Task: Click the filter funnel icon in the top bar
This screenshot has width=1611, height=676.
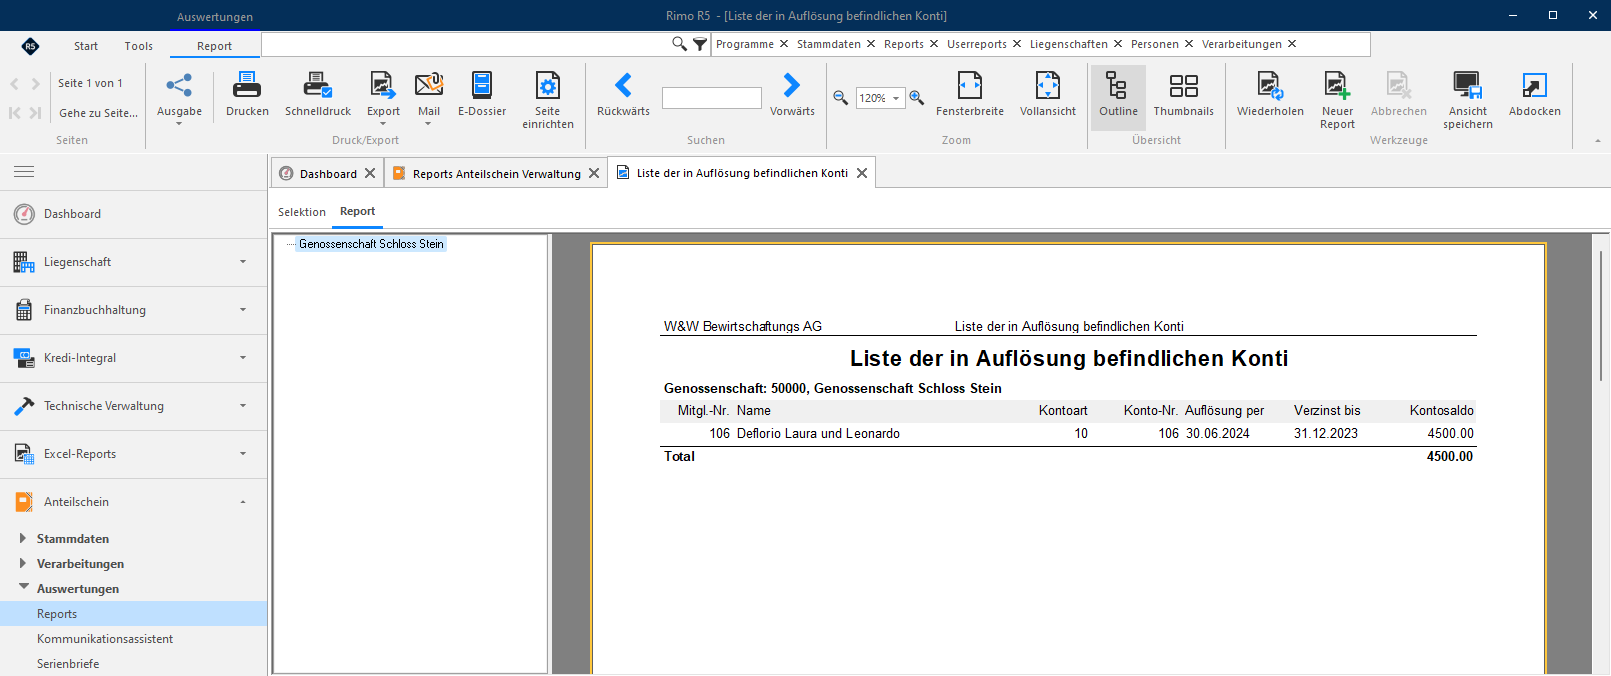Action: click(700, 44)
